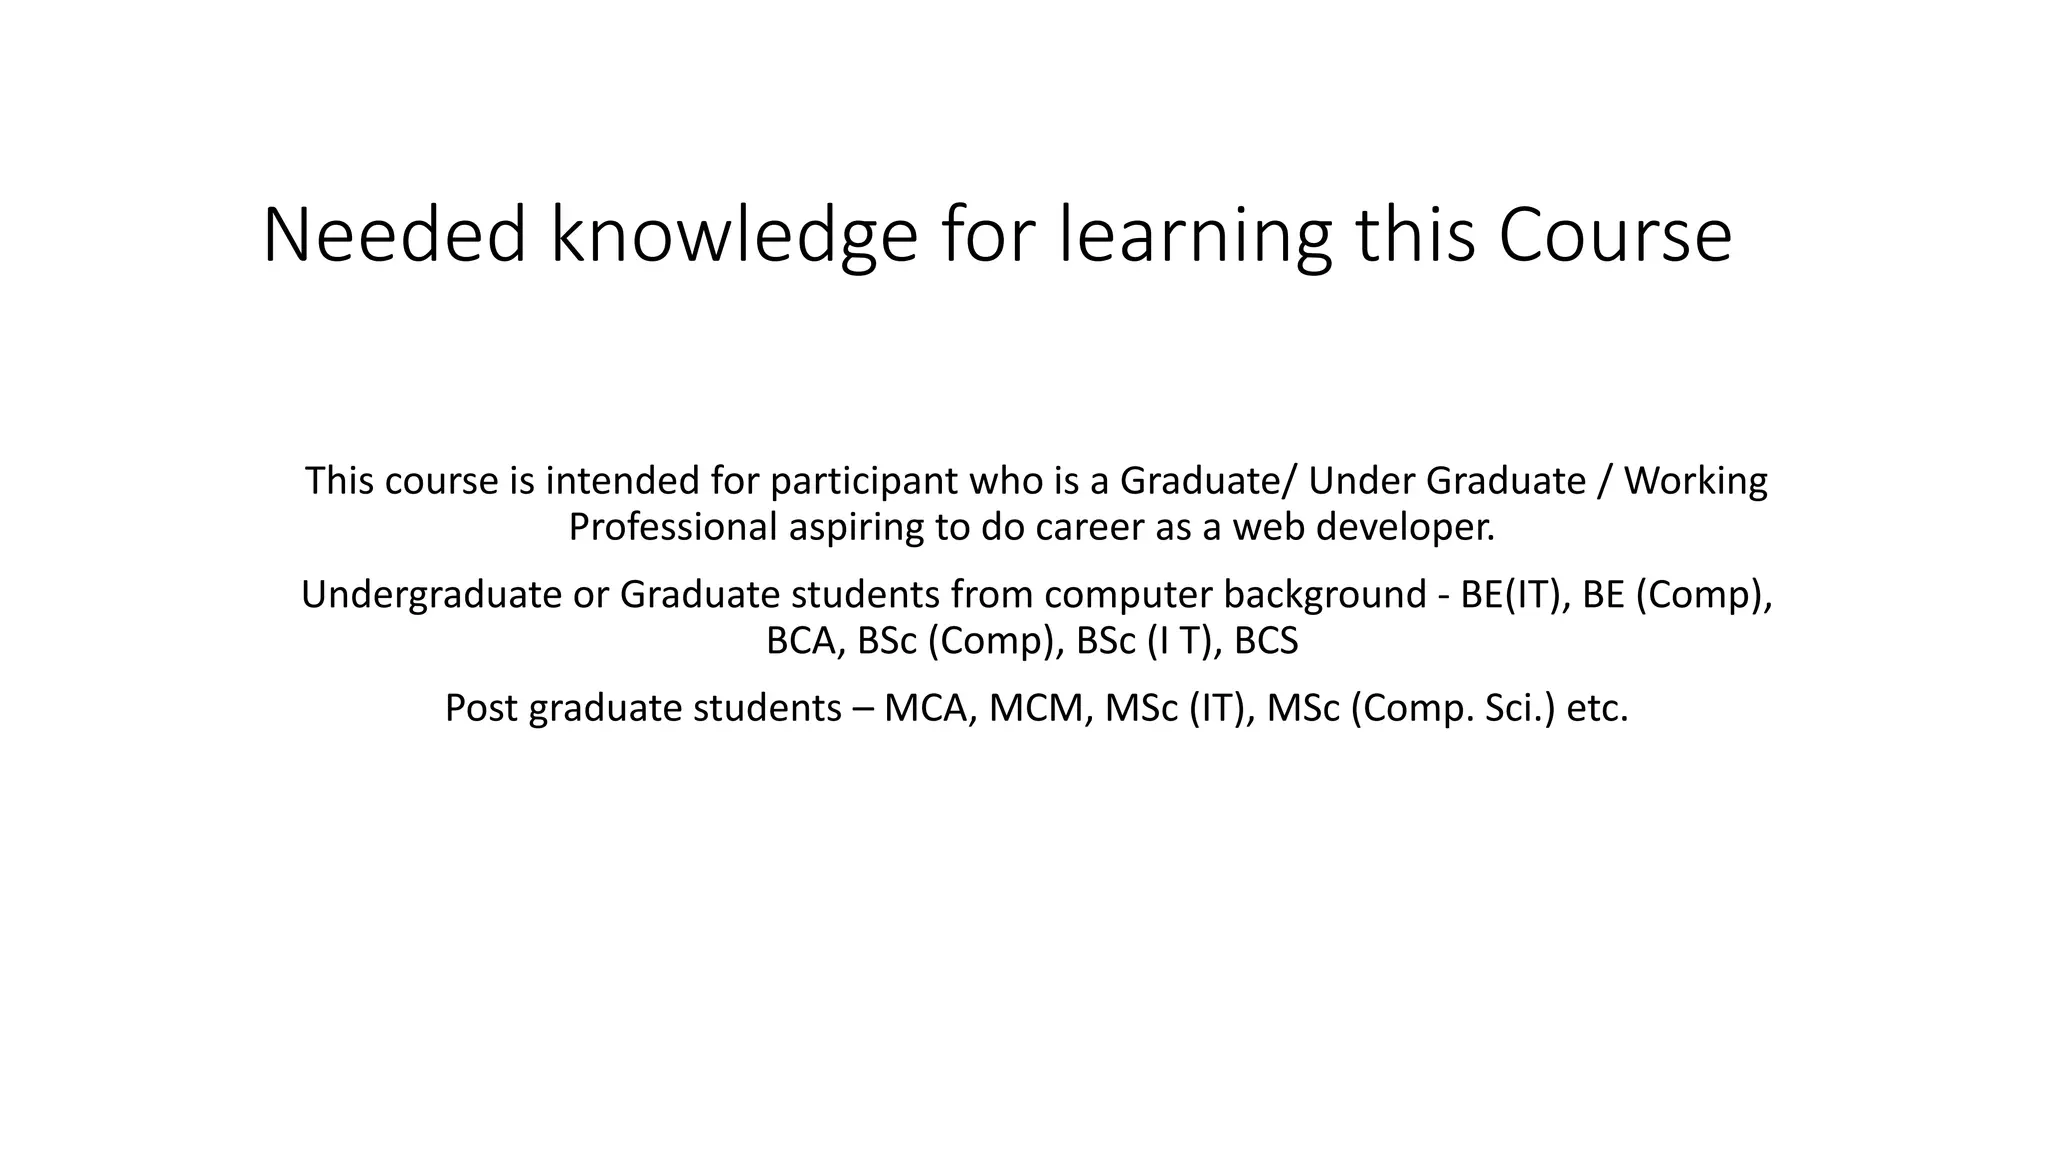
Task: Click the phrase 'web developer.'
Action: [1363, 527]
